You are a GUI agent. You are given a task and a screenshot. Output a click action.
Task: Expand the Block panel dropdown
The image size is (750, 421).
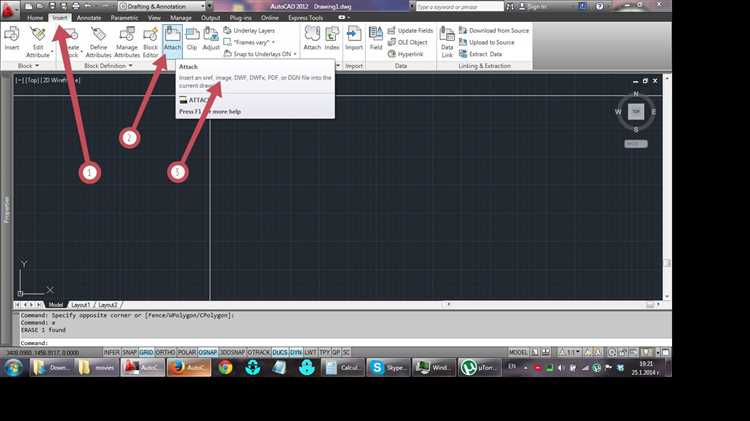pyautogui.click(x=28, y=66)
